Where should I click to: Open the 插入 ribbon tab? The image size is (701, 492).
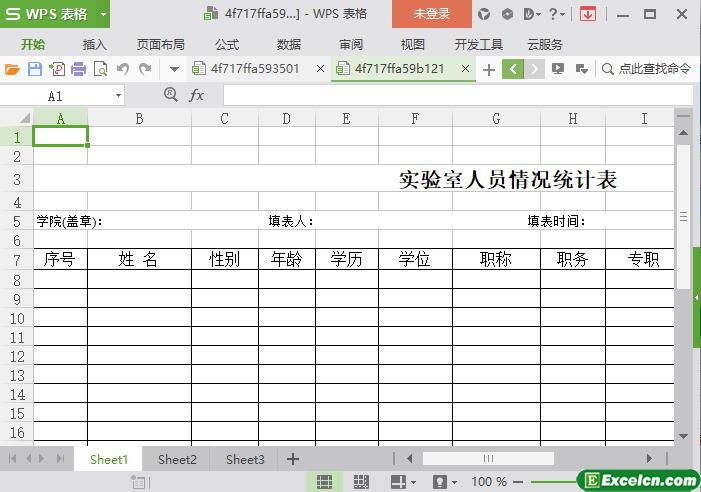click(95, 44)
